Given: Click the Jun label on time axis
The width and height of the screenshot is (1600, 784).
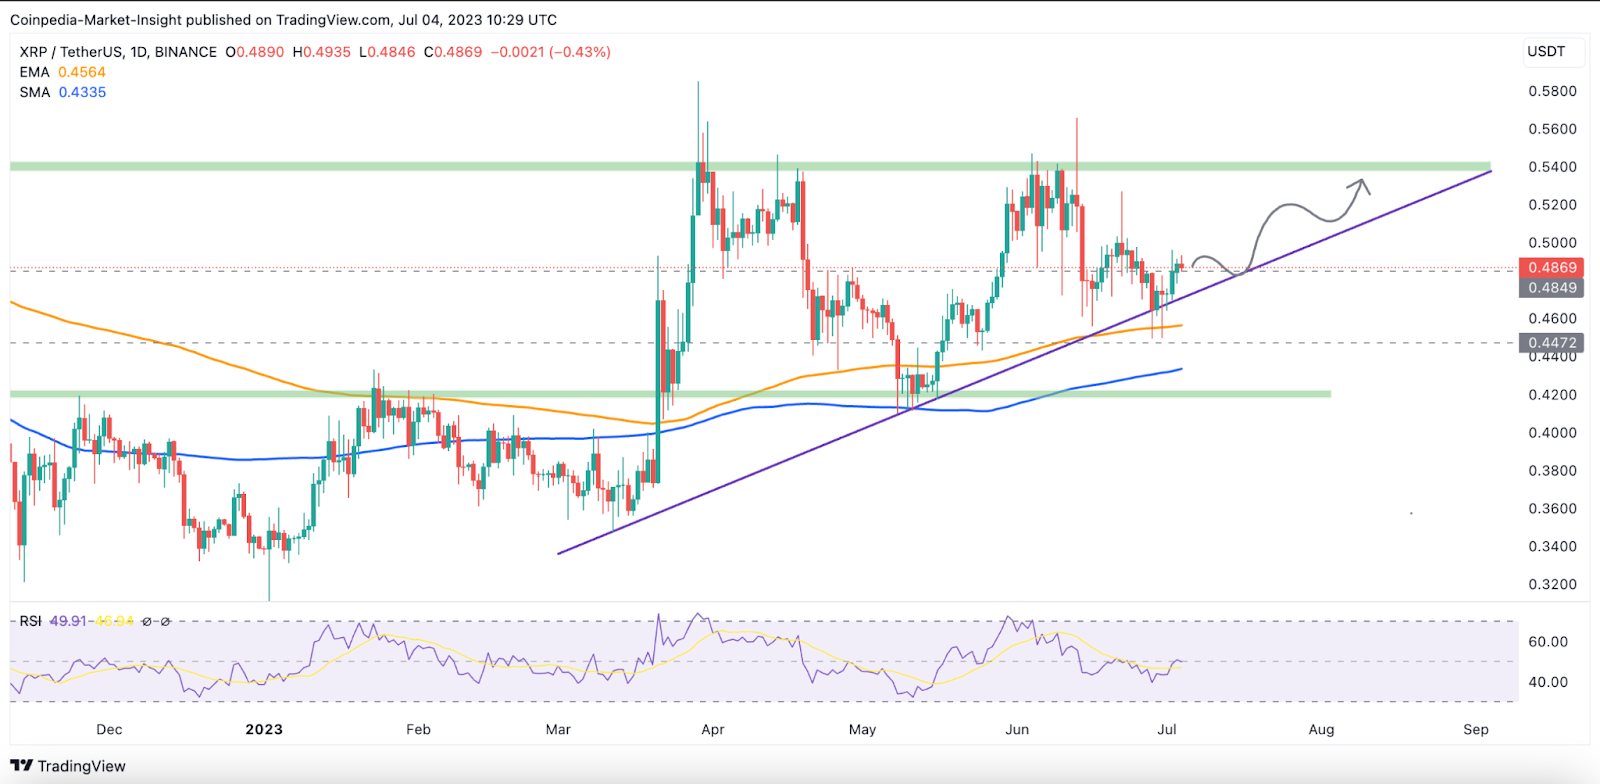Looking at the screenshot, I should coord(1017,730).
